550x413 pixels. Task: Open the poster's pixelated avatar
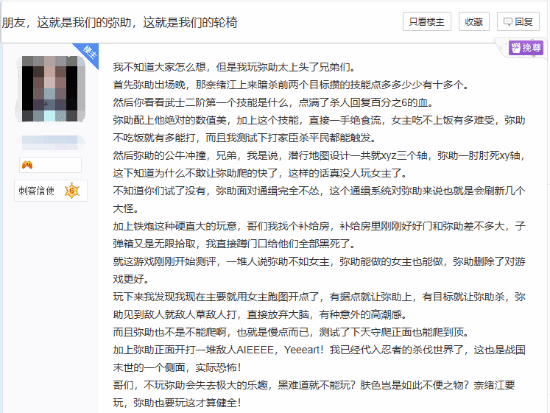(x=50, y=89)
